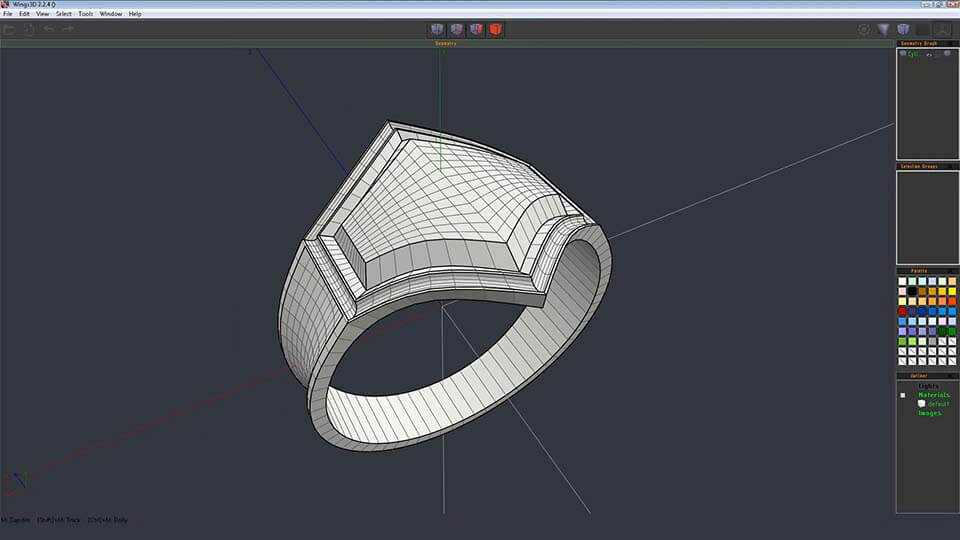Toggle ground plane toolbar icon

923,29
